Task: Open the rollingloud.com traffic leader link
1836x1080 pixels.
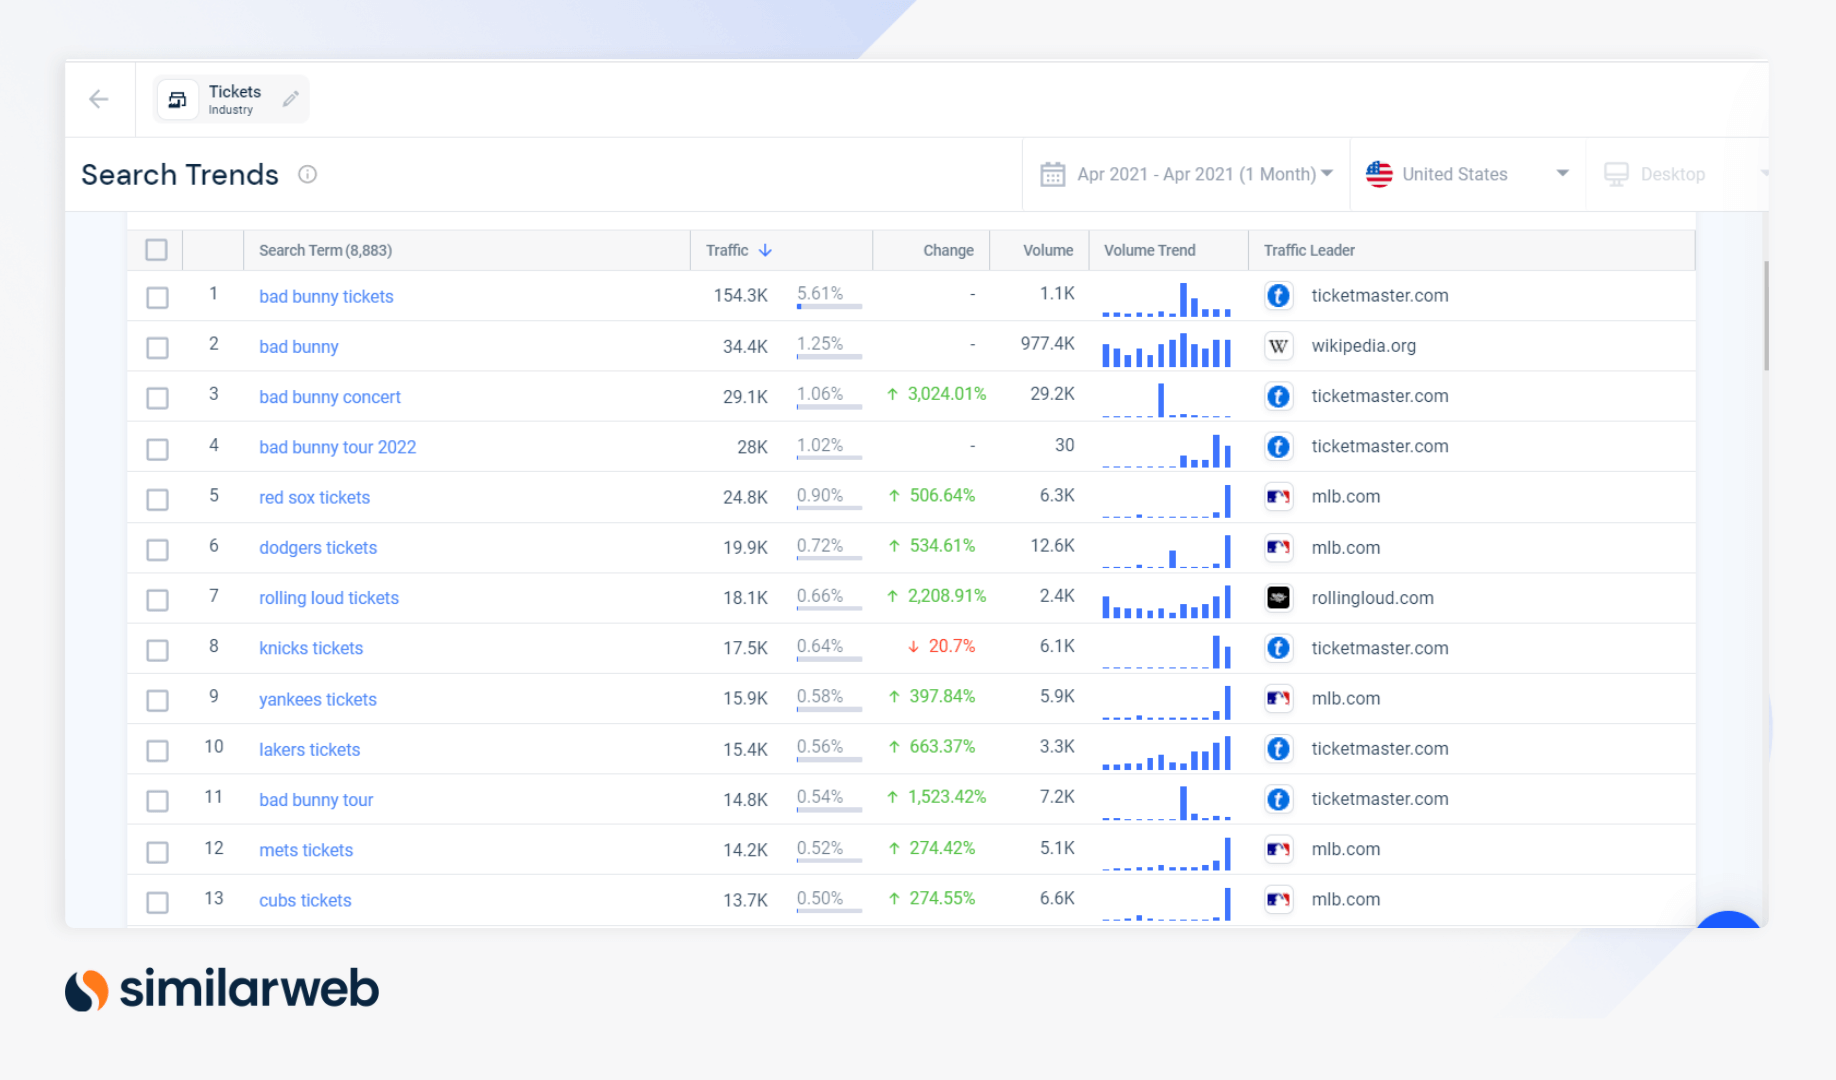Action: click(1372, 598)
